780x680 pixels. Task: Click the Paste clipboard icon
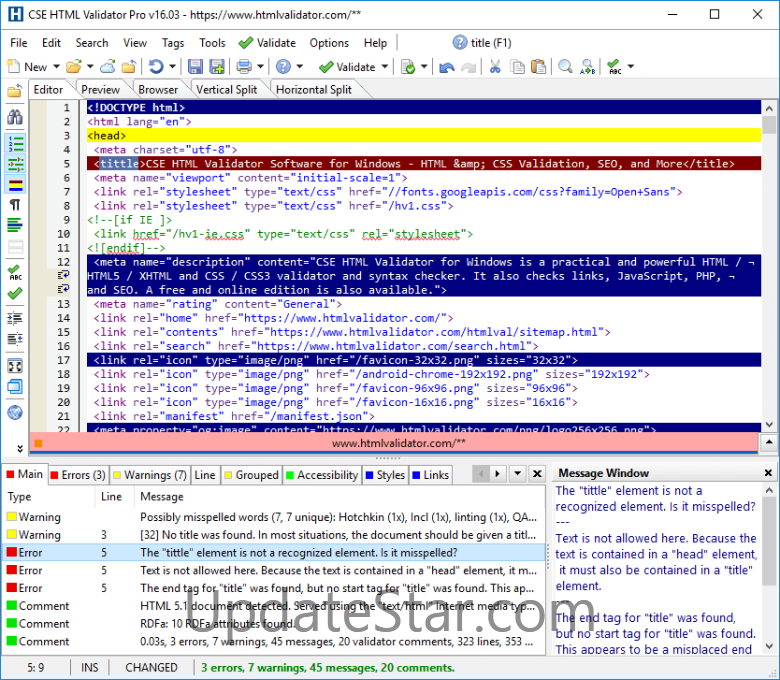click(x=538, y=67)
